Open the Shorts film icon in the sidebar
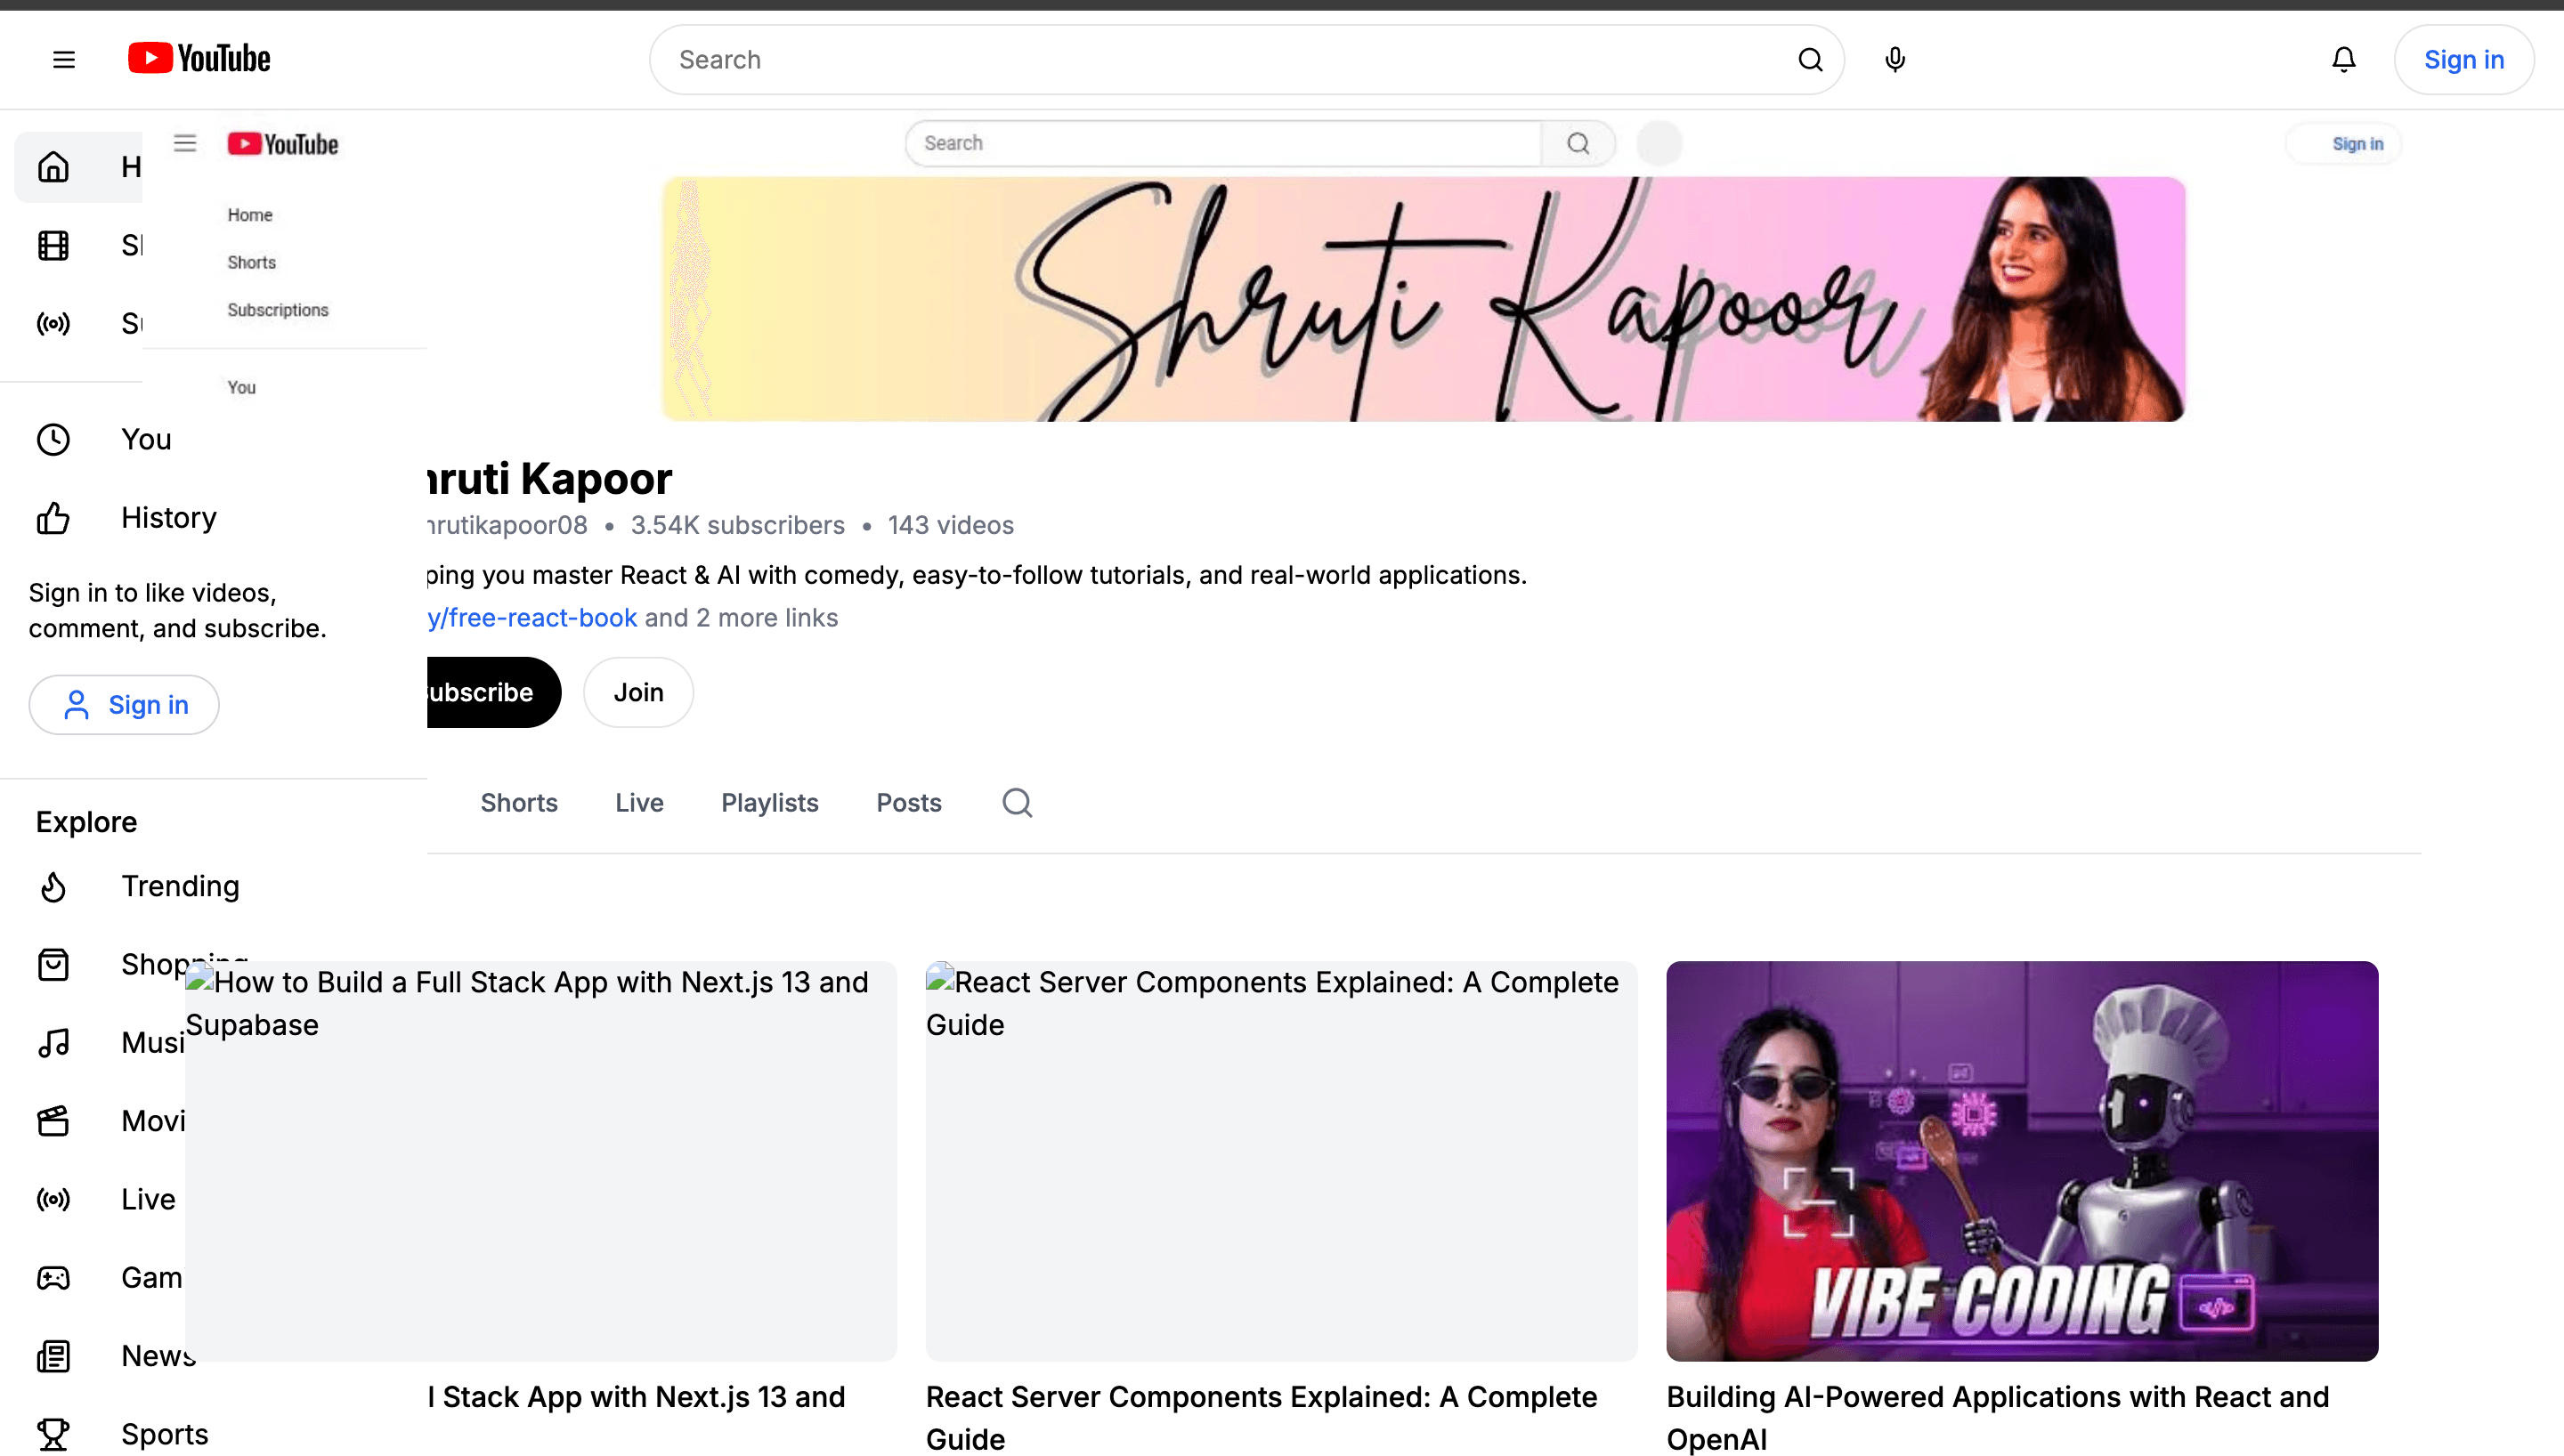Viewport: 2564px width, 1456px height. tap(53, 245)
